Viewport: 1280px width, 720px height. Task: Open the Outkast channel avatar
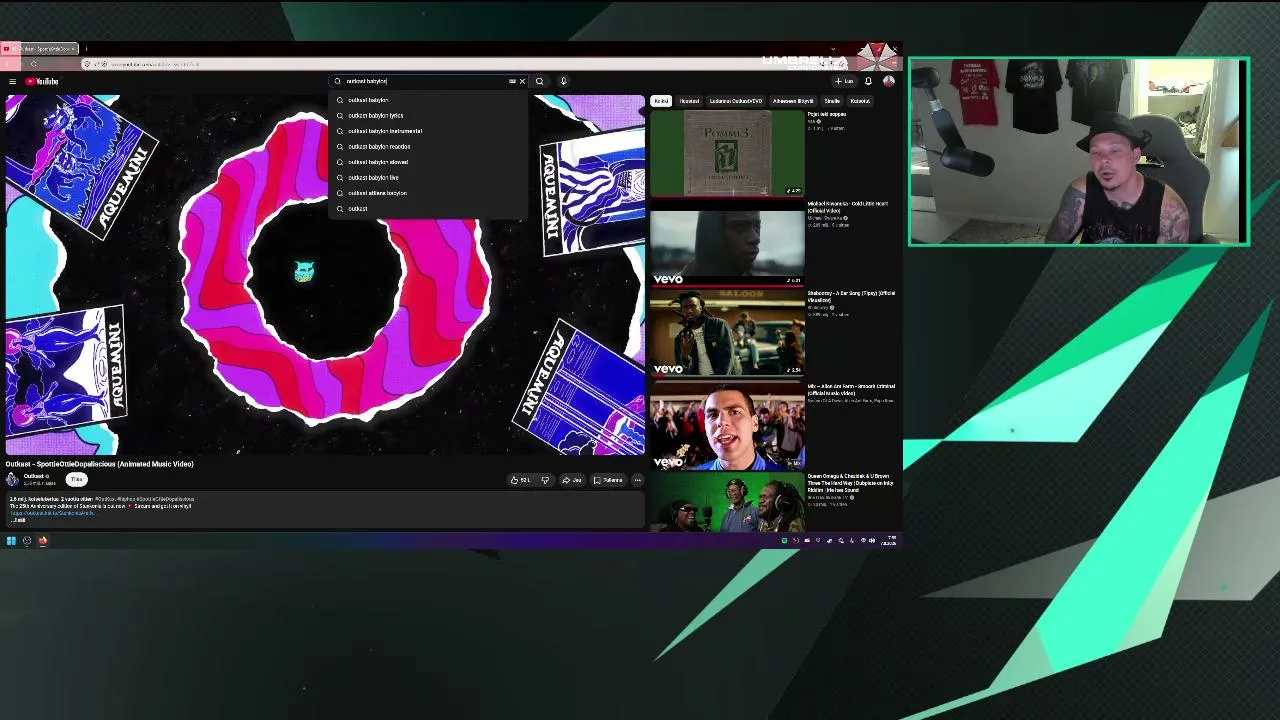tap(13, 479)
